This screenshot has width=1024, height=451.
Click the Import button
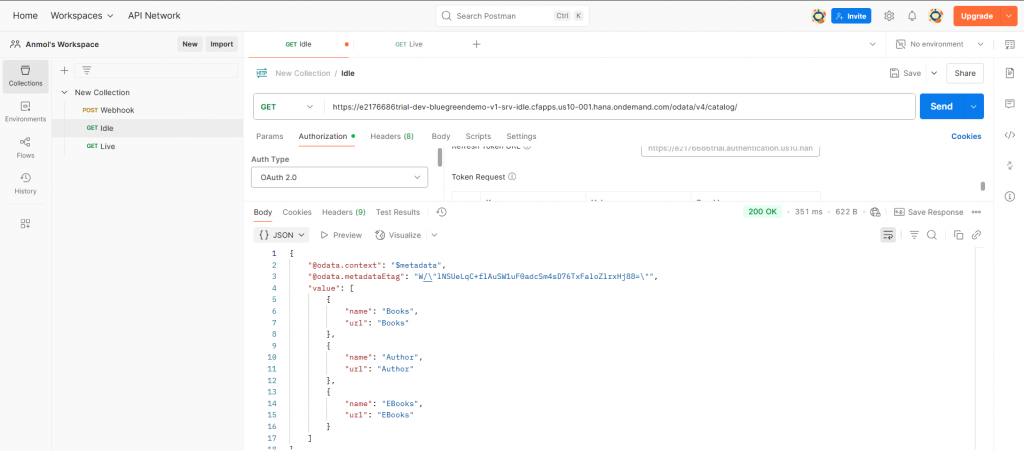tap(221, 44)
